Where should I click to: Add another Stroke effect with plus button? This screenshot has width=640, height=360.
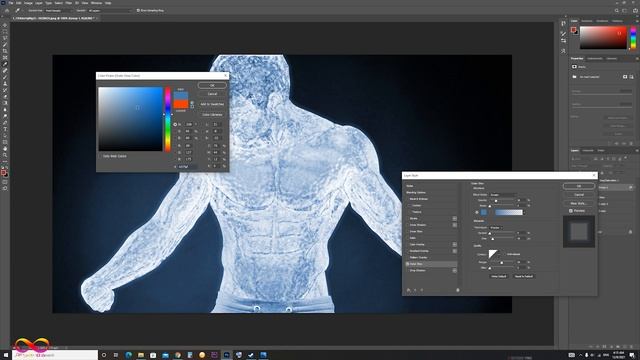(x=454, y=218)
